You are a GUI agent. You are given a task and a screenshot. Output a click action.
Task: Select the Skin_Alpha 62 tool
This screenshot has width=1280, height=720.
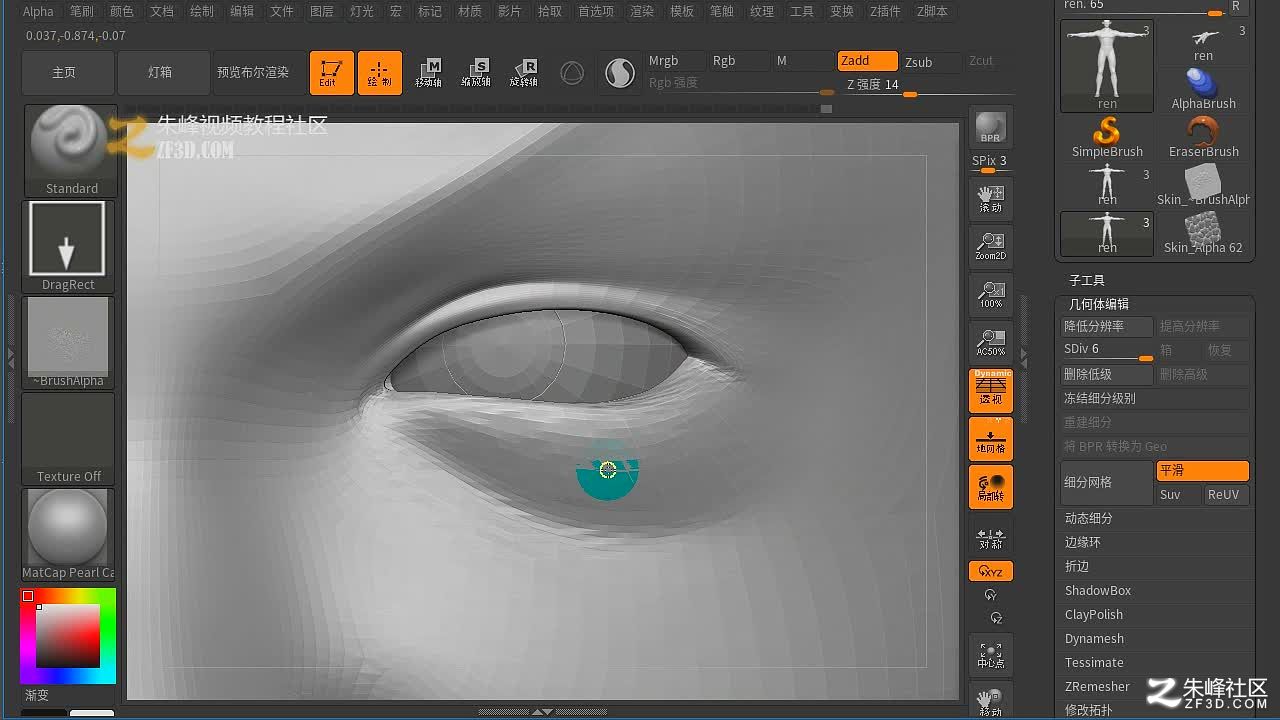(x=1204, y=233)
